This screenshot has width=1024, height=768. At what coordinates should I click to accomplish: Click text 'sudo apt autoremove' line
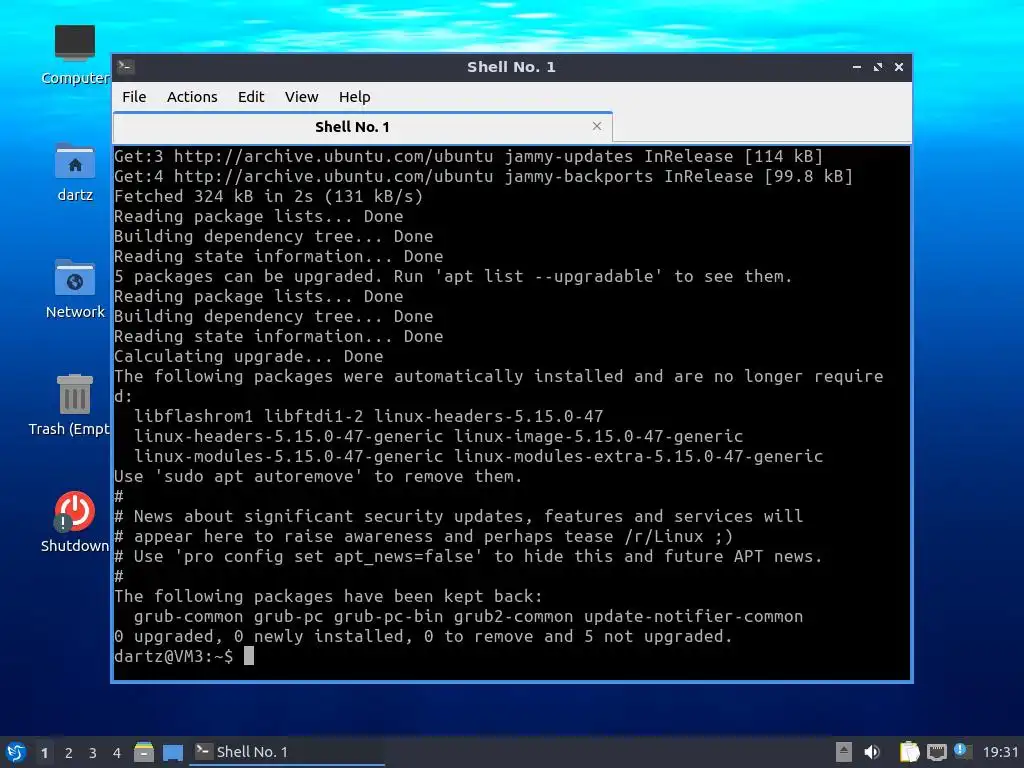319,477
